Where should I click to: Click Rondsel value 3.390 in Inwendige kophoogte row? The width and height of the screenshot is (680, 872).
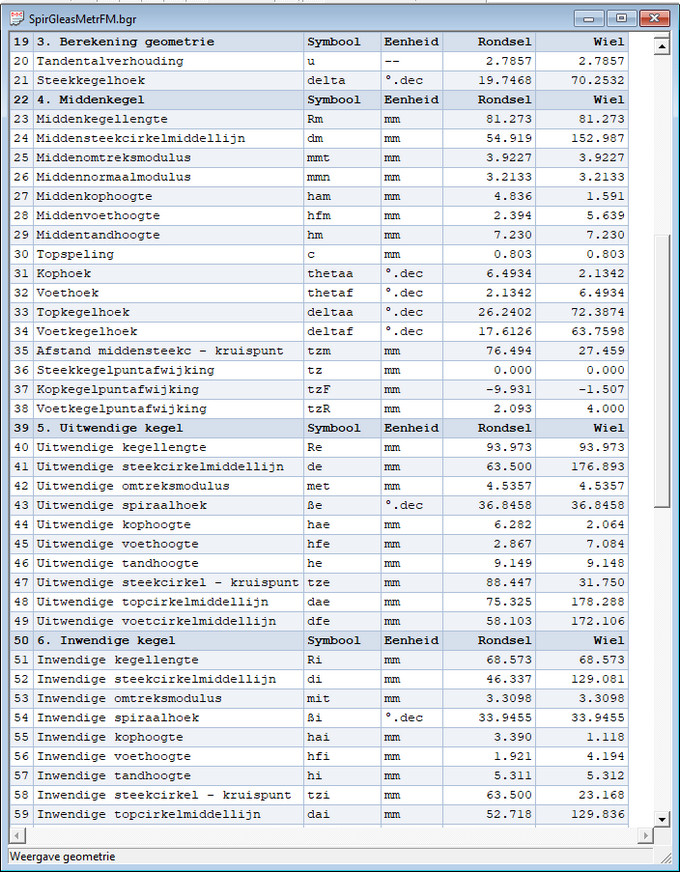click(x=513, y=737)
